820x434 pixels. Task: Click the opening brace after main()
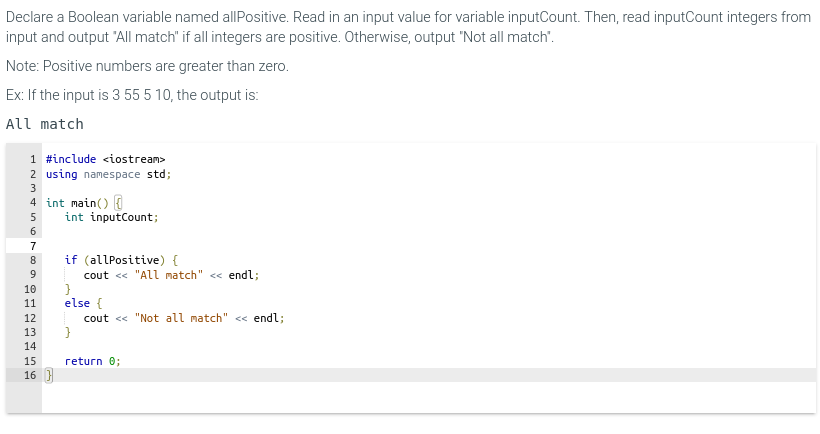(118, 203)
